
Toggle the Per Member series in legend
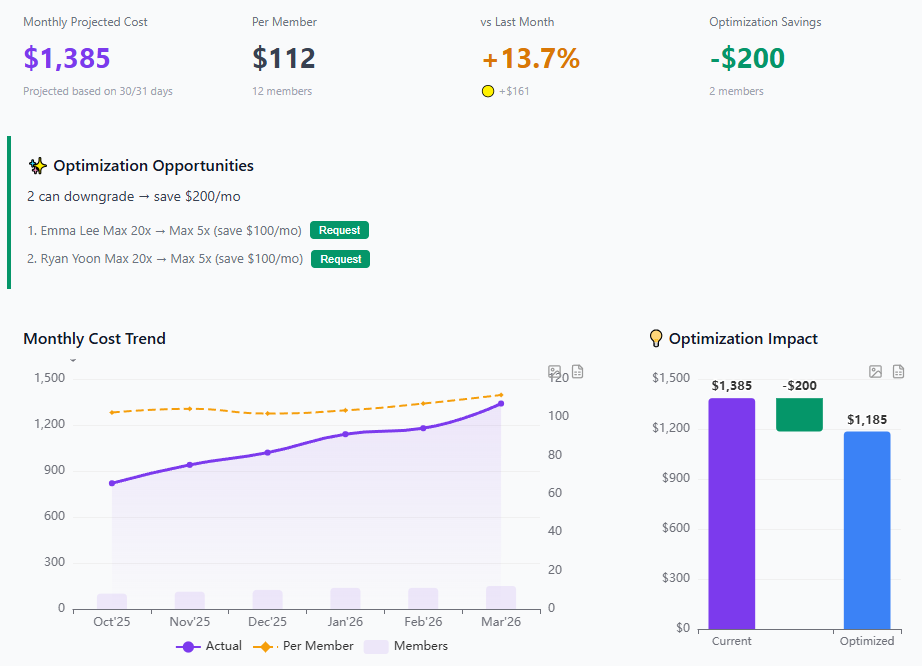click(306, 646)
